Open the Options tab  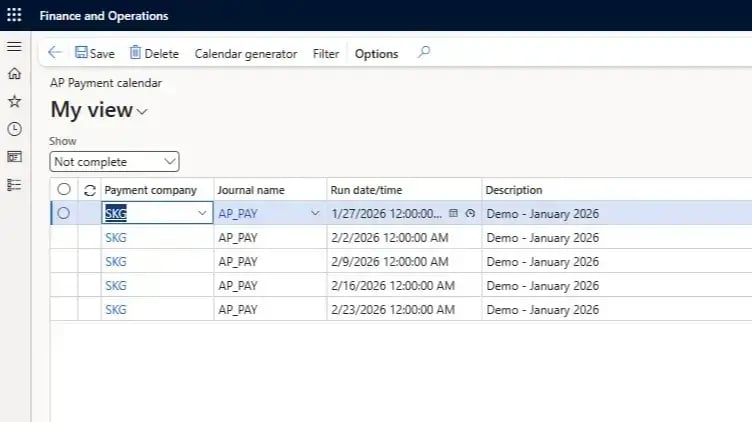pos(376,54)
